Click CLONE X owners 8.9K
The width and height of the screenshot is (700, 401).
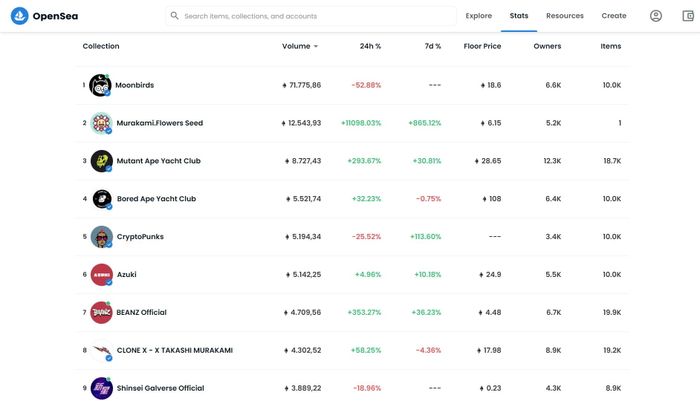pyautogui.click(x=553, y=351)
